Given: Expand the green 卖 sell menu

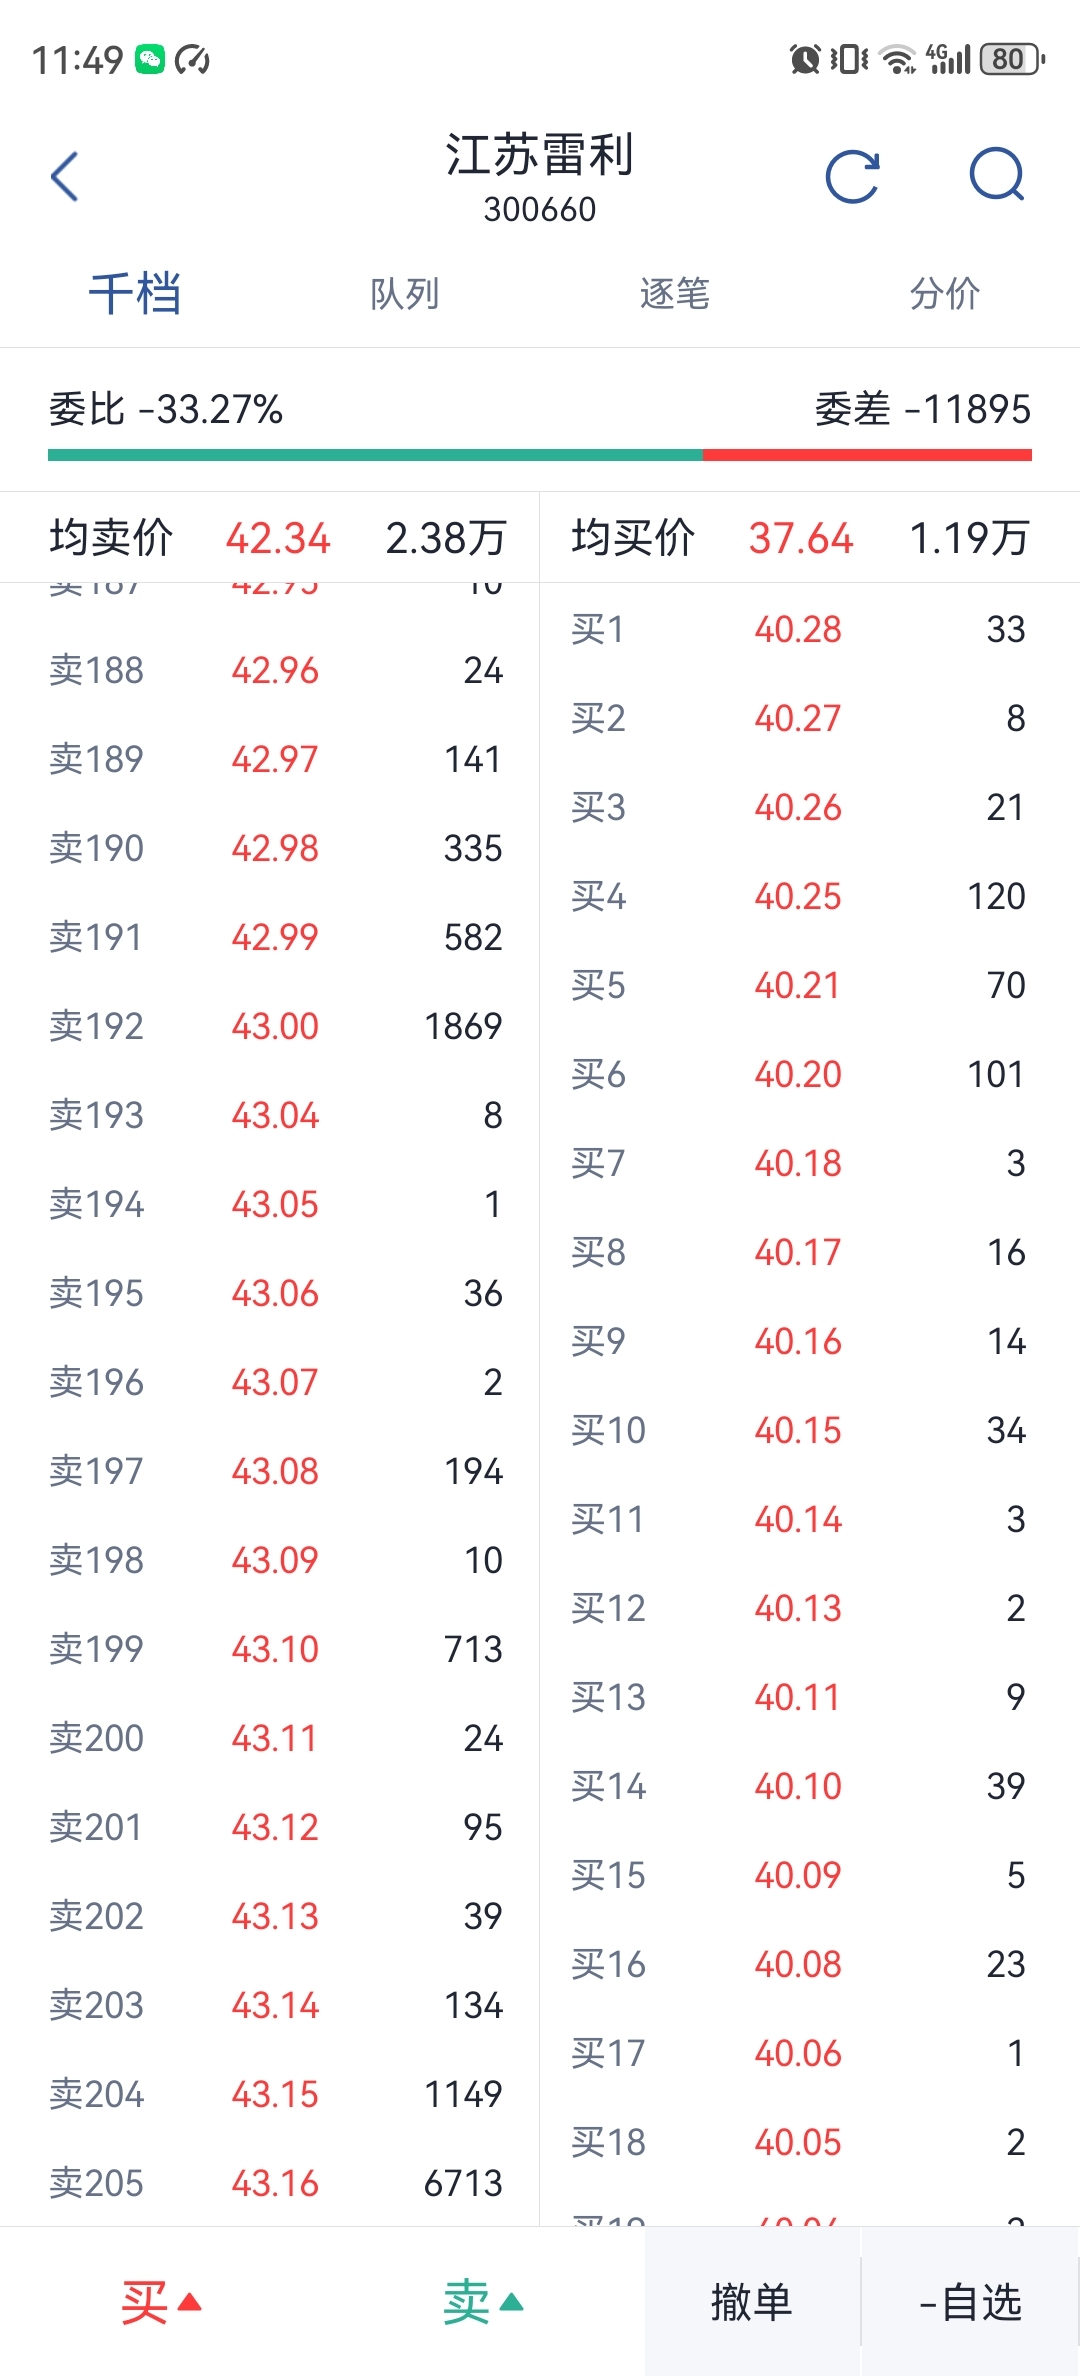Looking at the screenshot, I should click(483, 2303).
